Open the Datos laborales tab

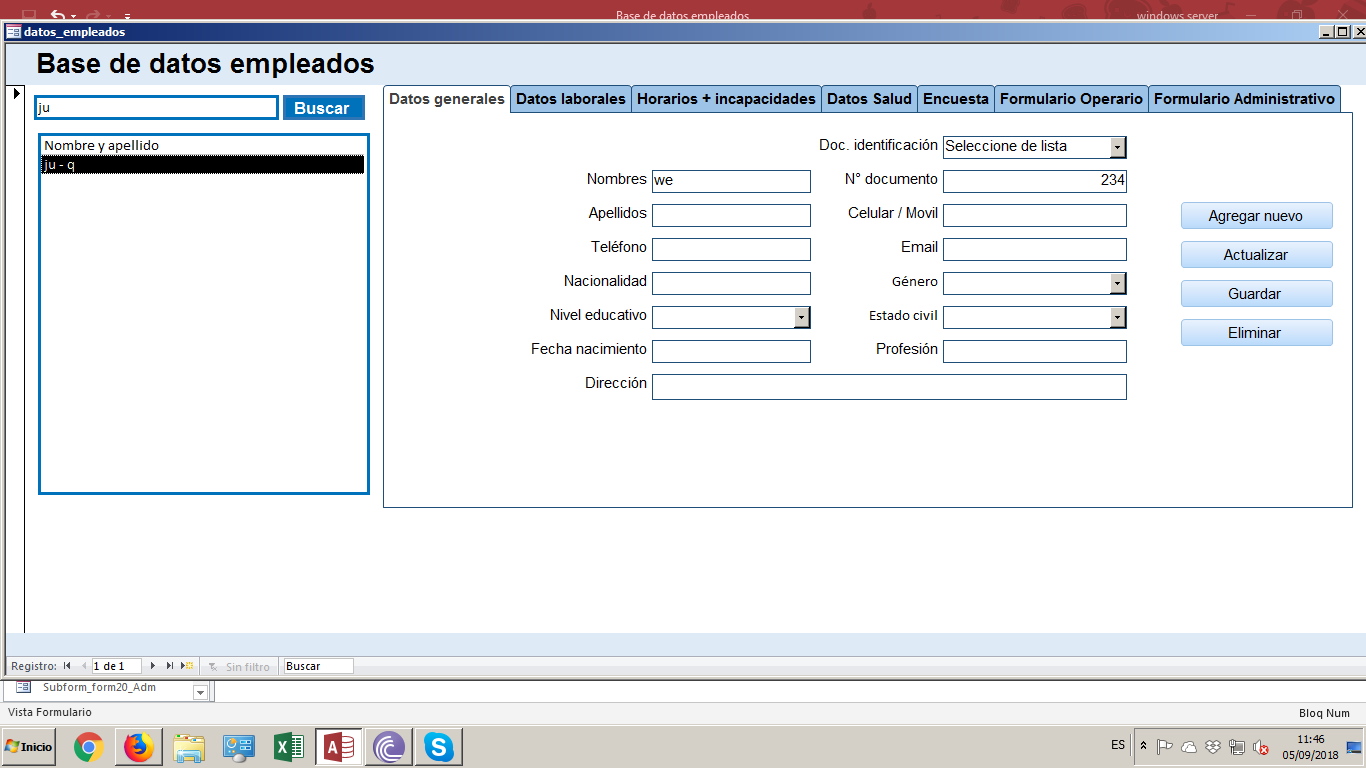tap(571, 99)
